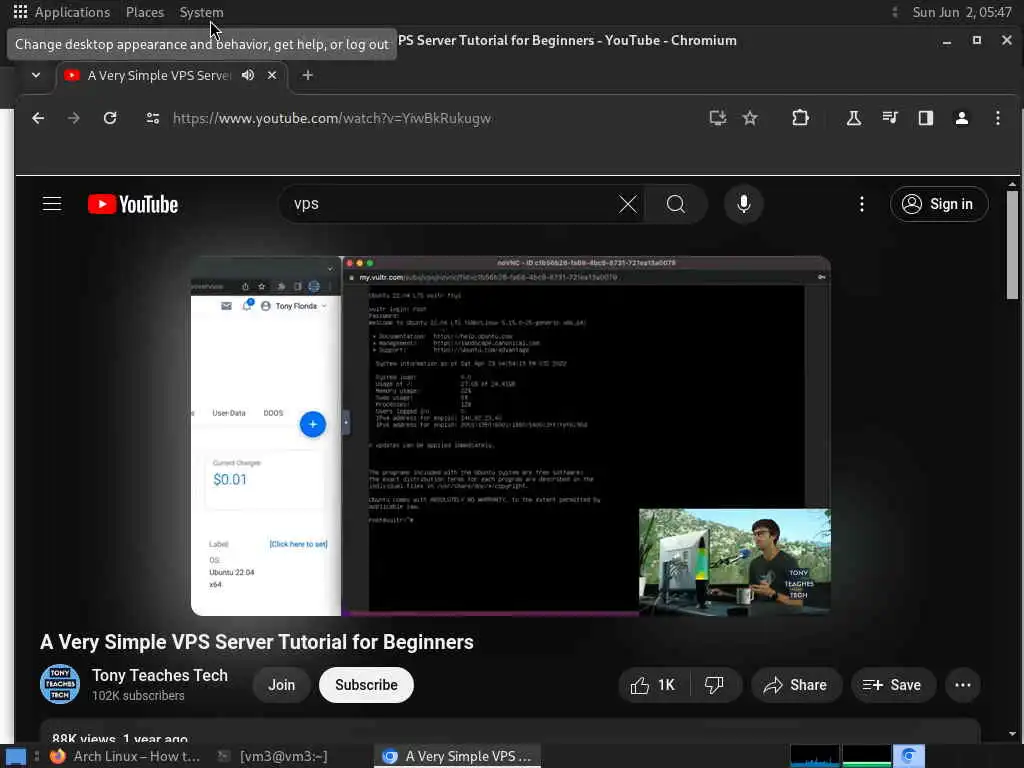The width and height of the screenshot is (1024, 768).
Task: Search with your voice microphone
Action: point(743,204)
